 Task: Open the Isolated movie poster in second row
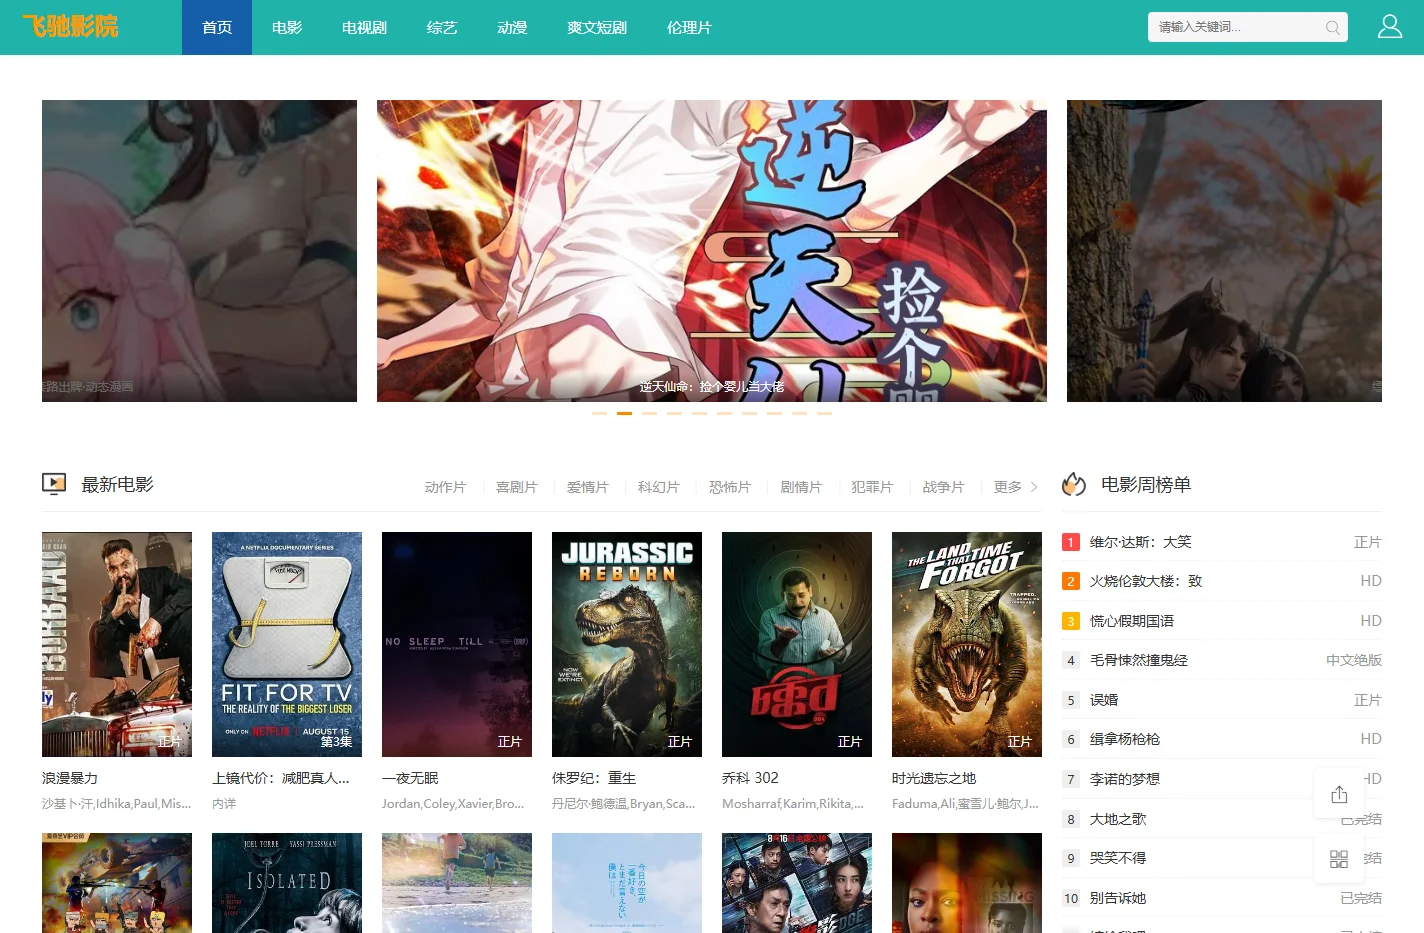pos(287,883)
